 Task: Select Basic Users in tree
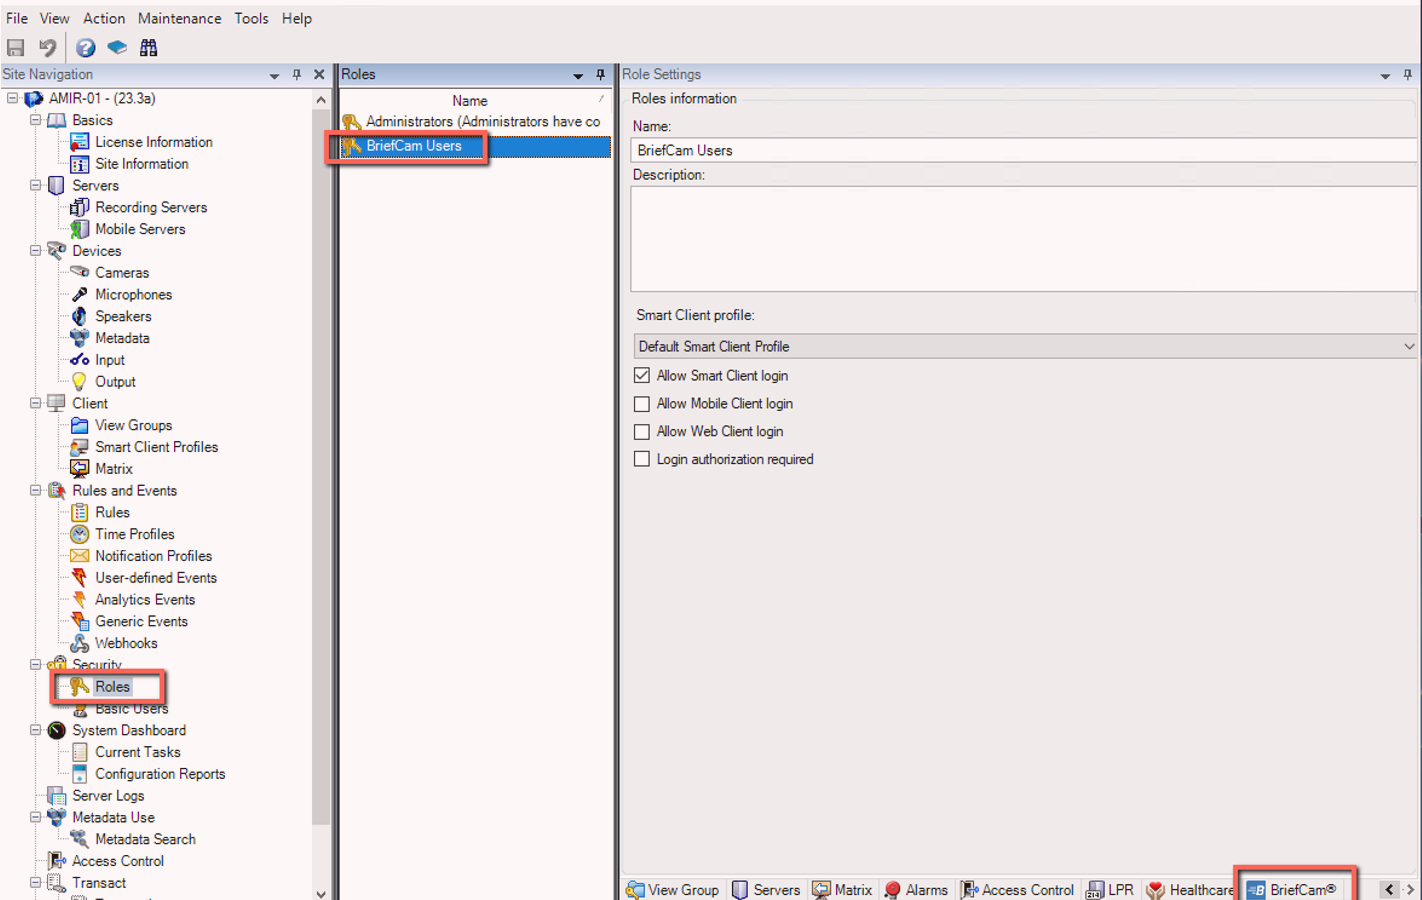tap(131, 709)
